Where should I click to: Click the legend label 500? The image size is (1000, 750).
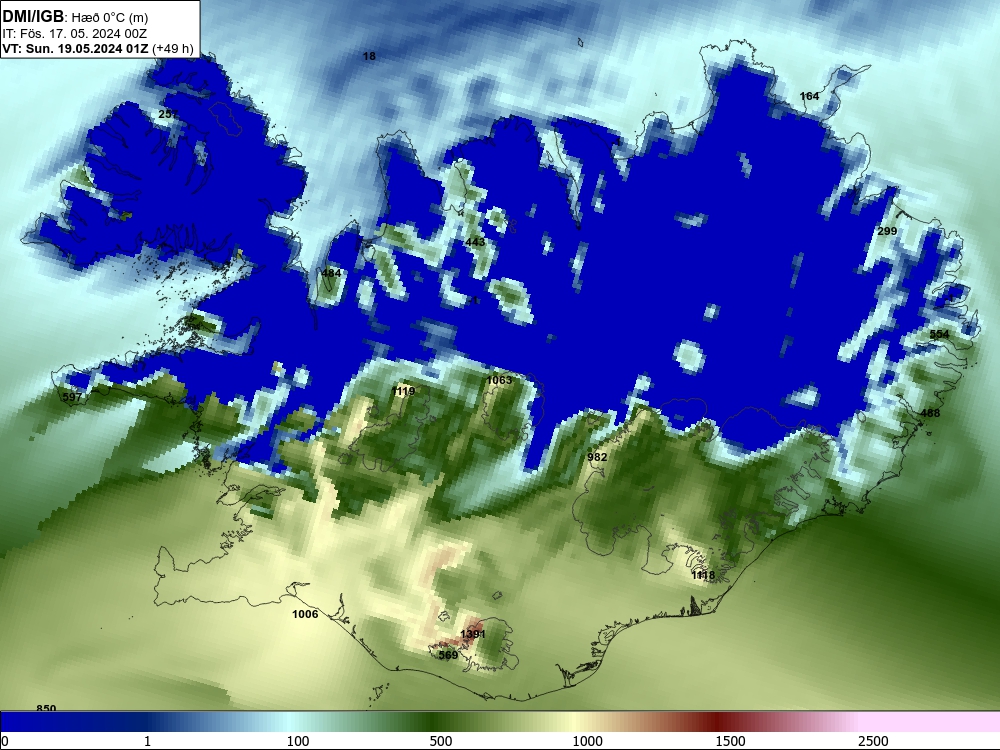[x=441, y=741]
